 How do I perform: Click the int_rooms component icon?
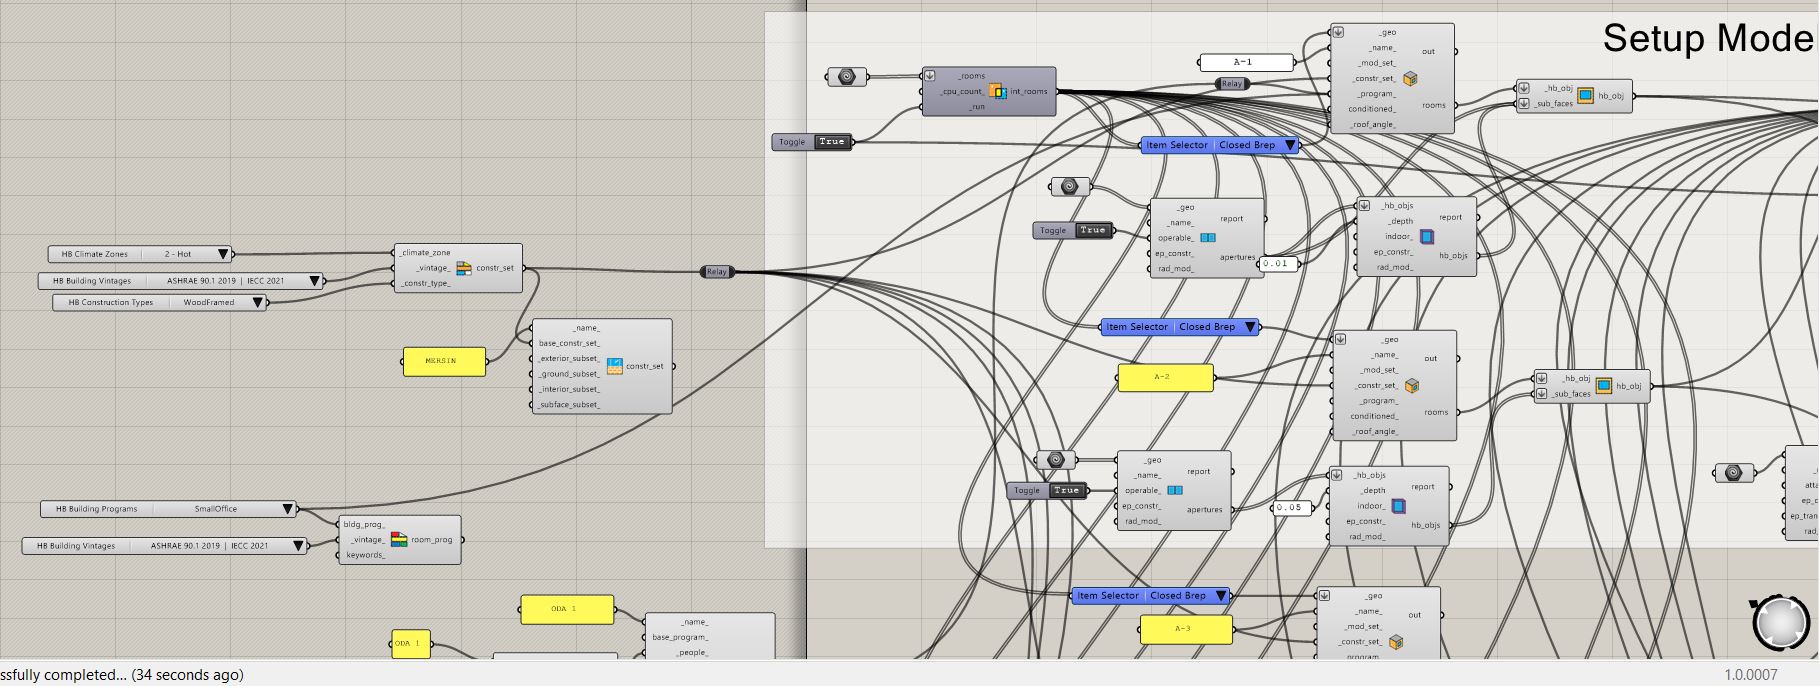[997, 91]
